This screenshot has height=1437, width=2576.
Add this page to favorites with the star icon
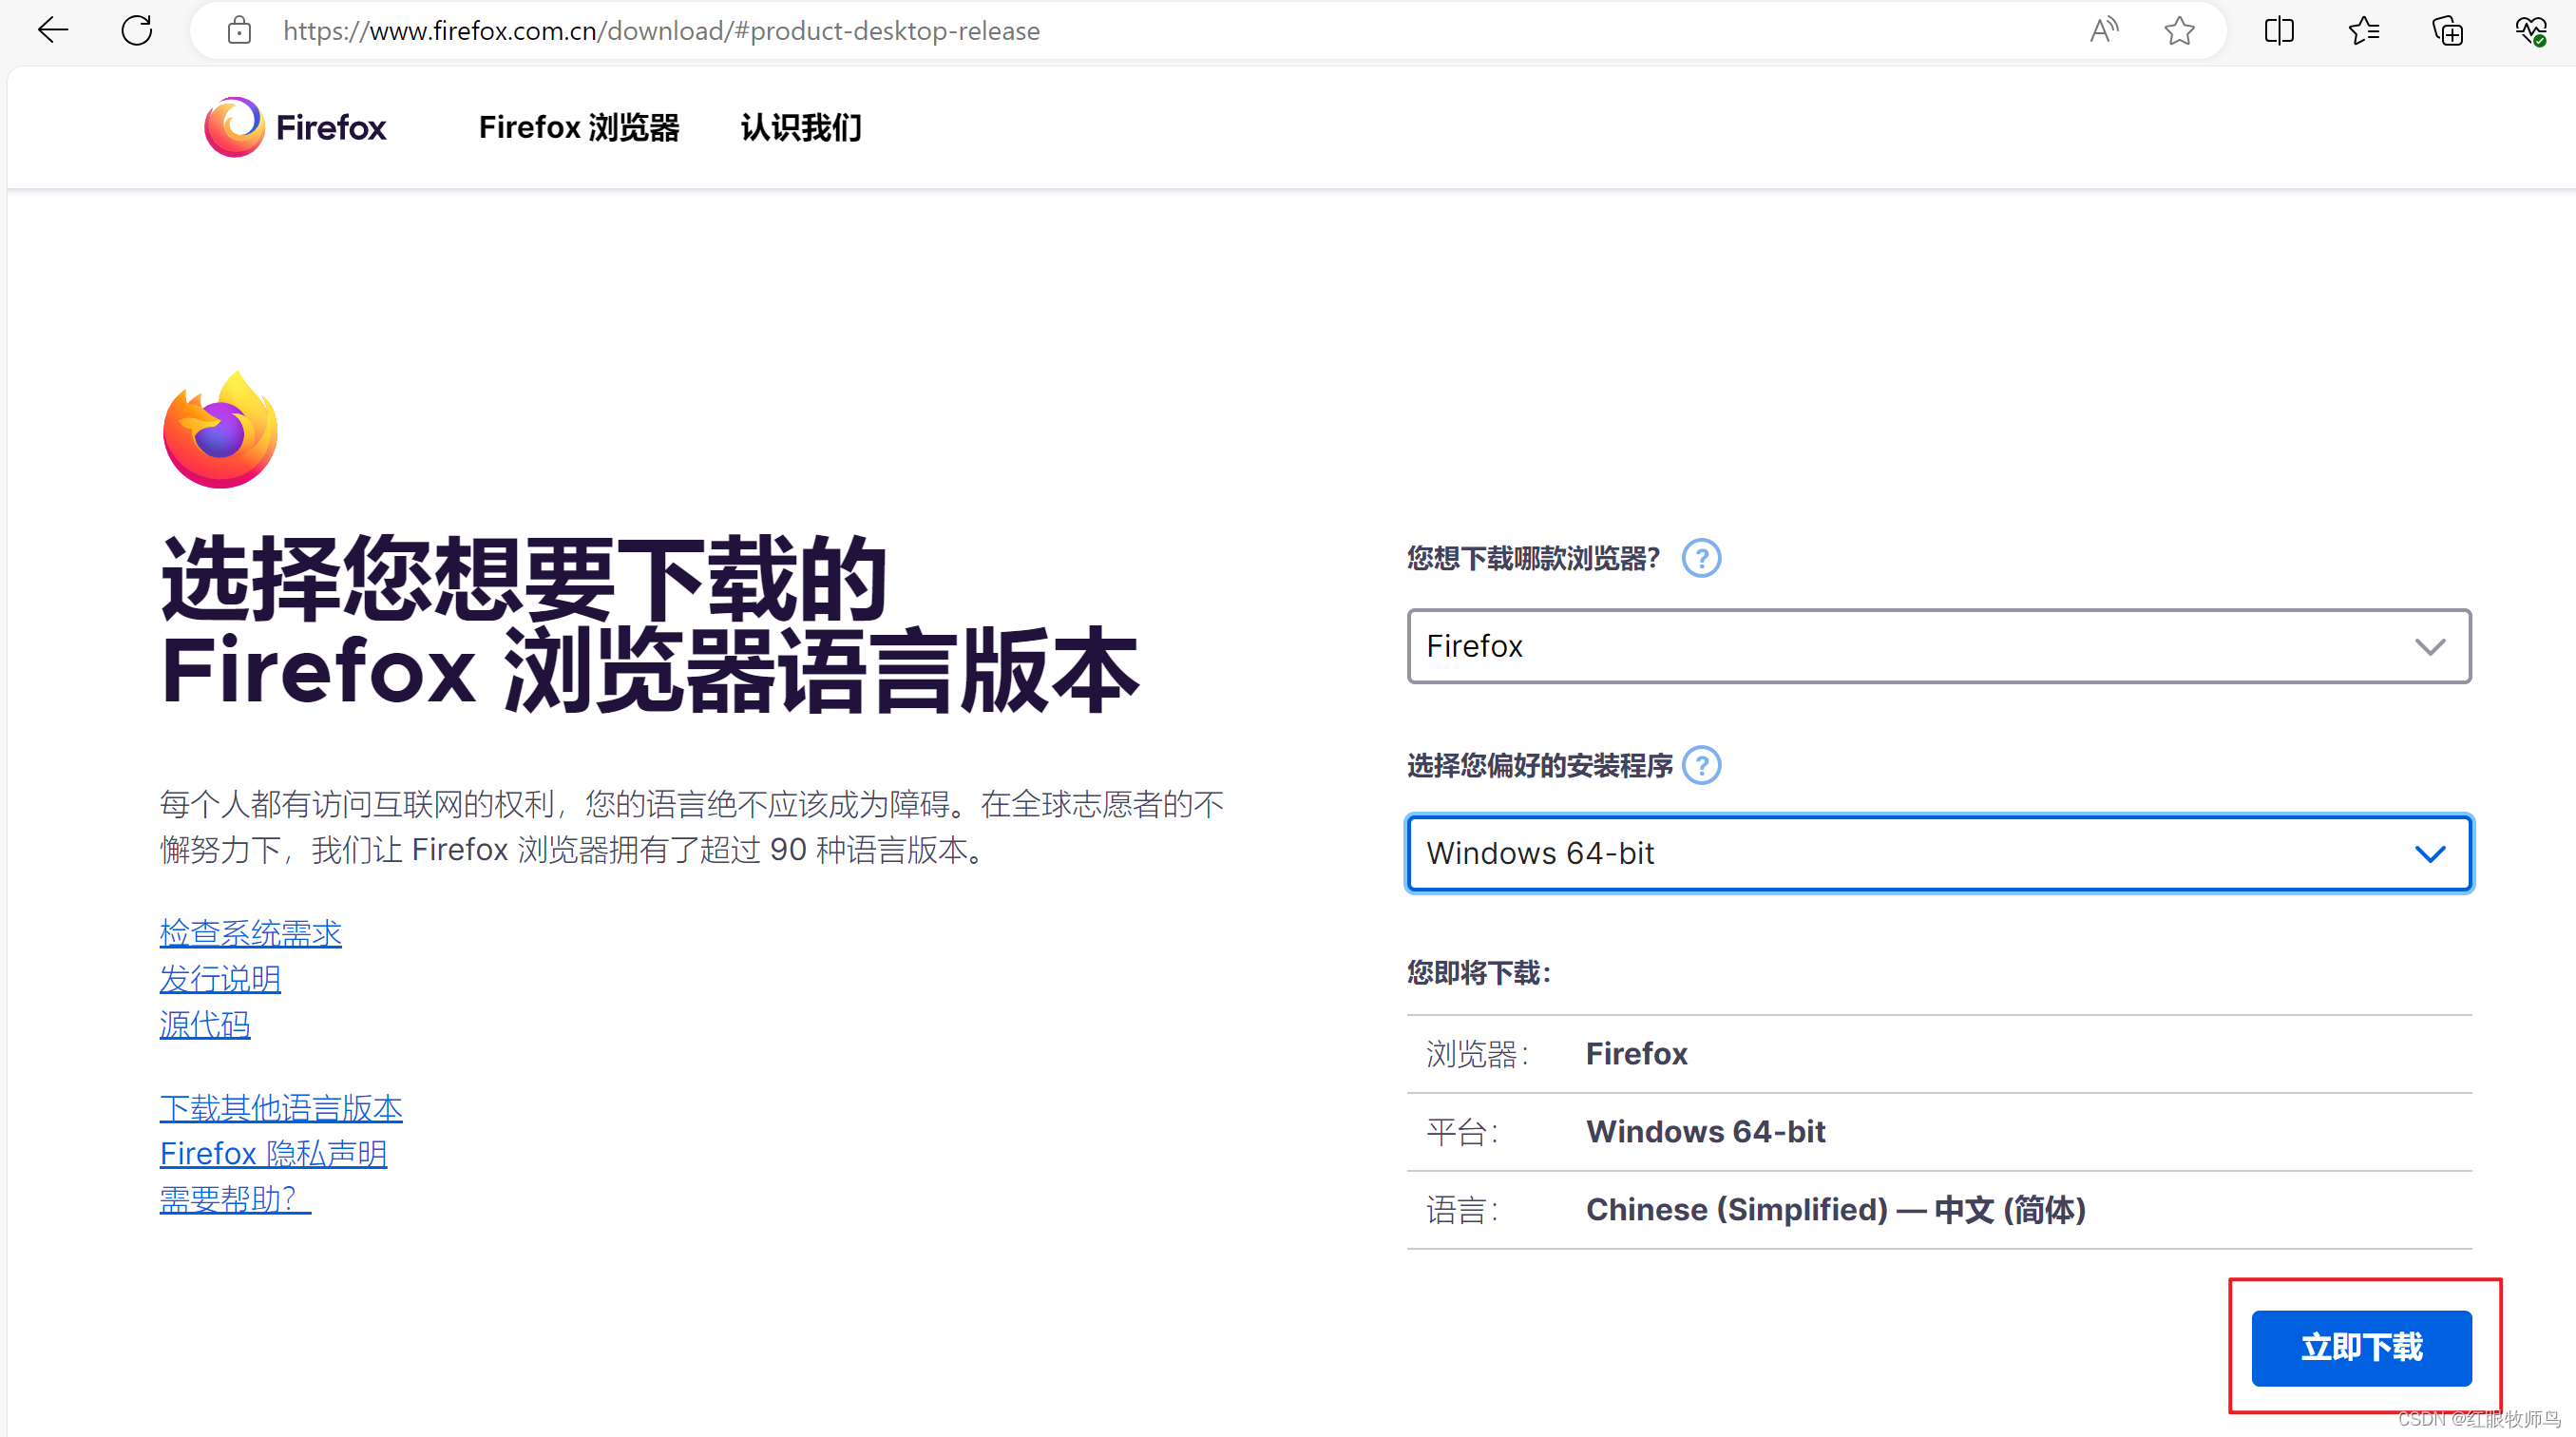point(2179,30)
